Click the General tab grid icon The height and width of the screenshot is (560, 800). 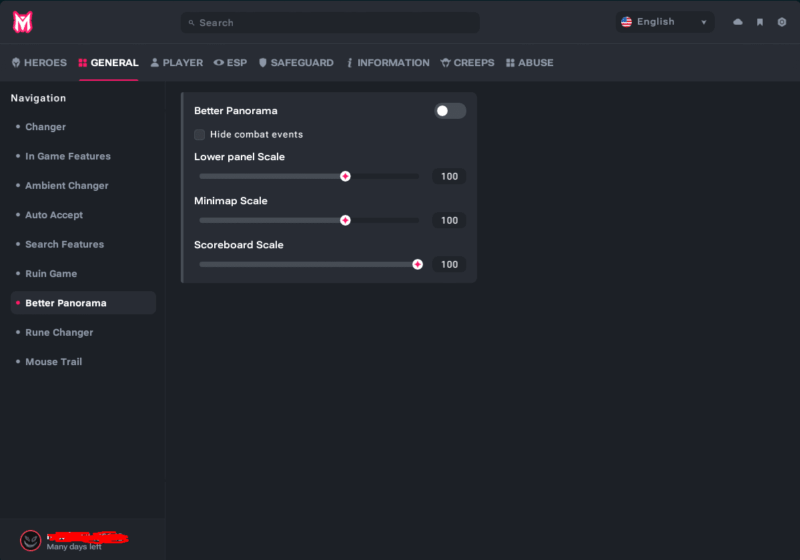pos(83,63)
